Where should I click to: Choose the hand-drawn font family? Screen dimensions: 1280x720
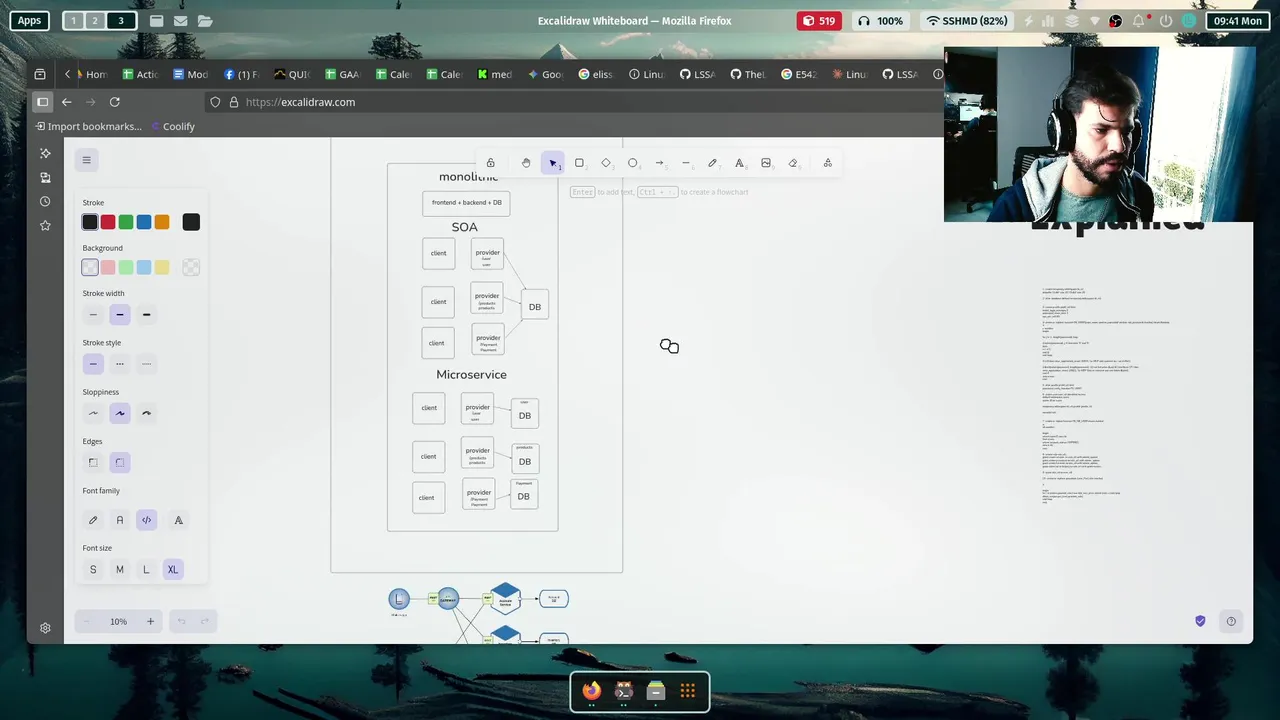[x=93, y=520]
